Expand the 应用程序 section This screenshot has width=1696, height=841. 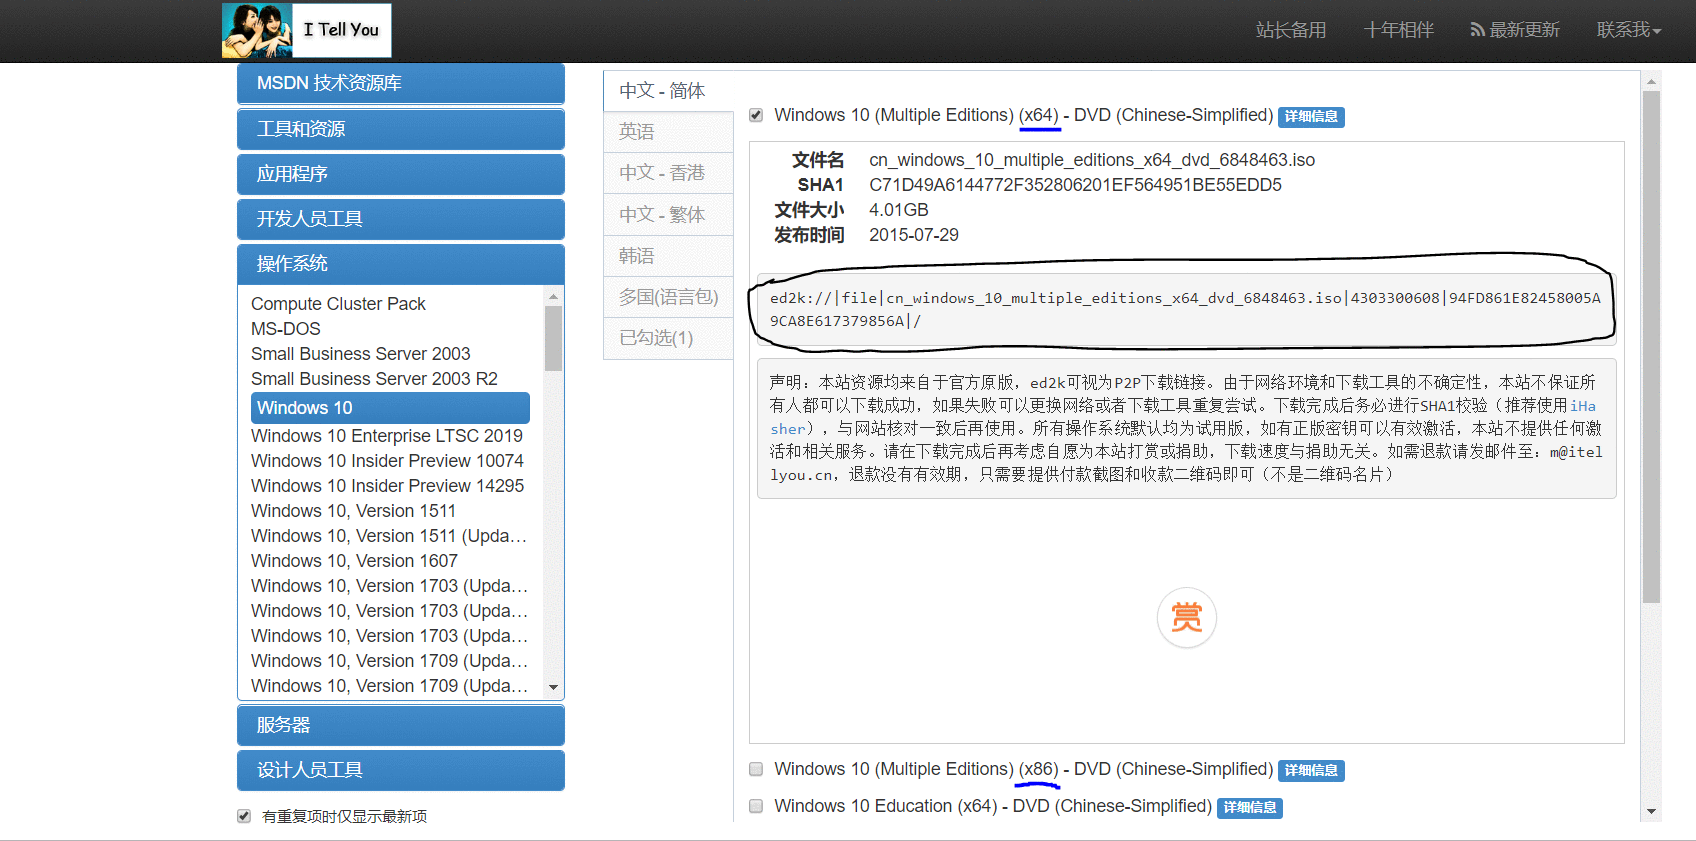401,174
